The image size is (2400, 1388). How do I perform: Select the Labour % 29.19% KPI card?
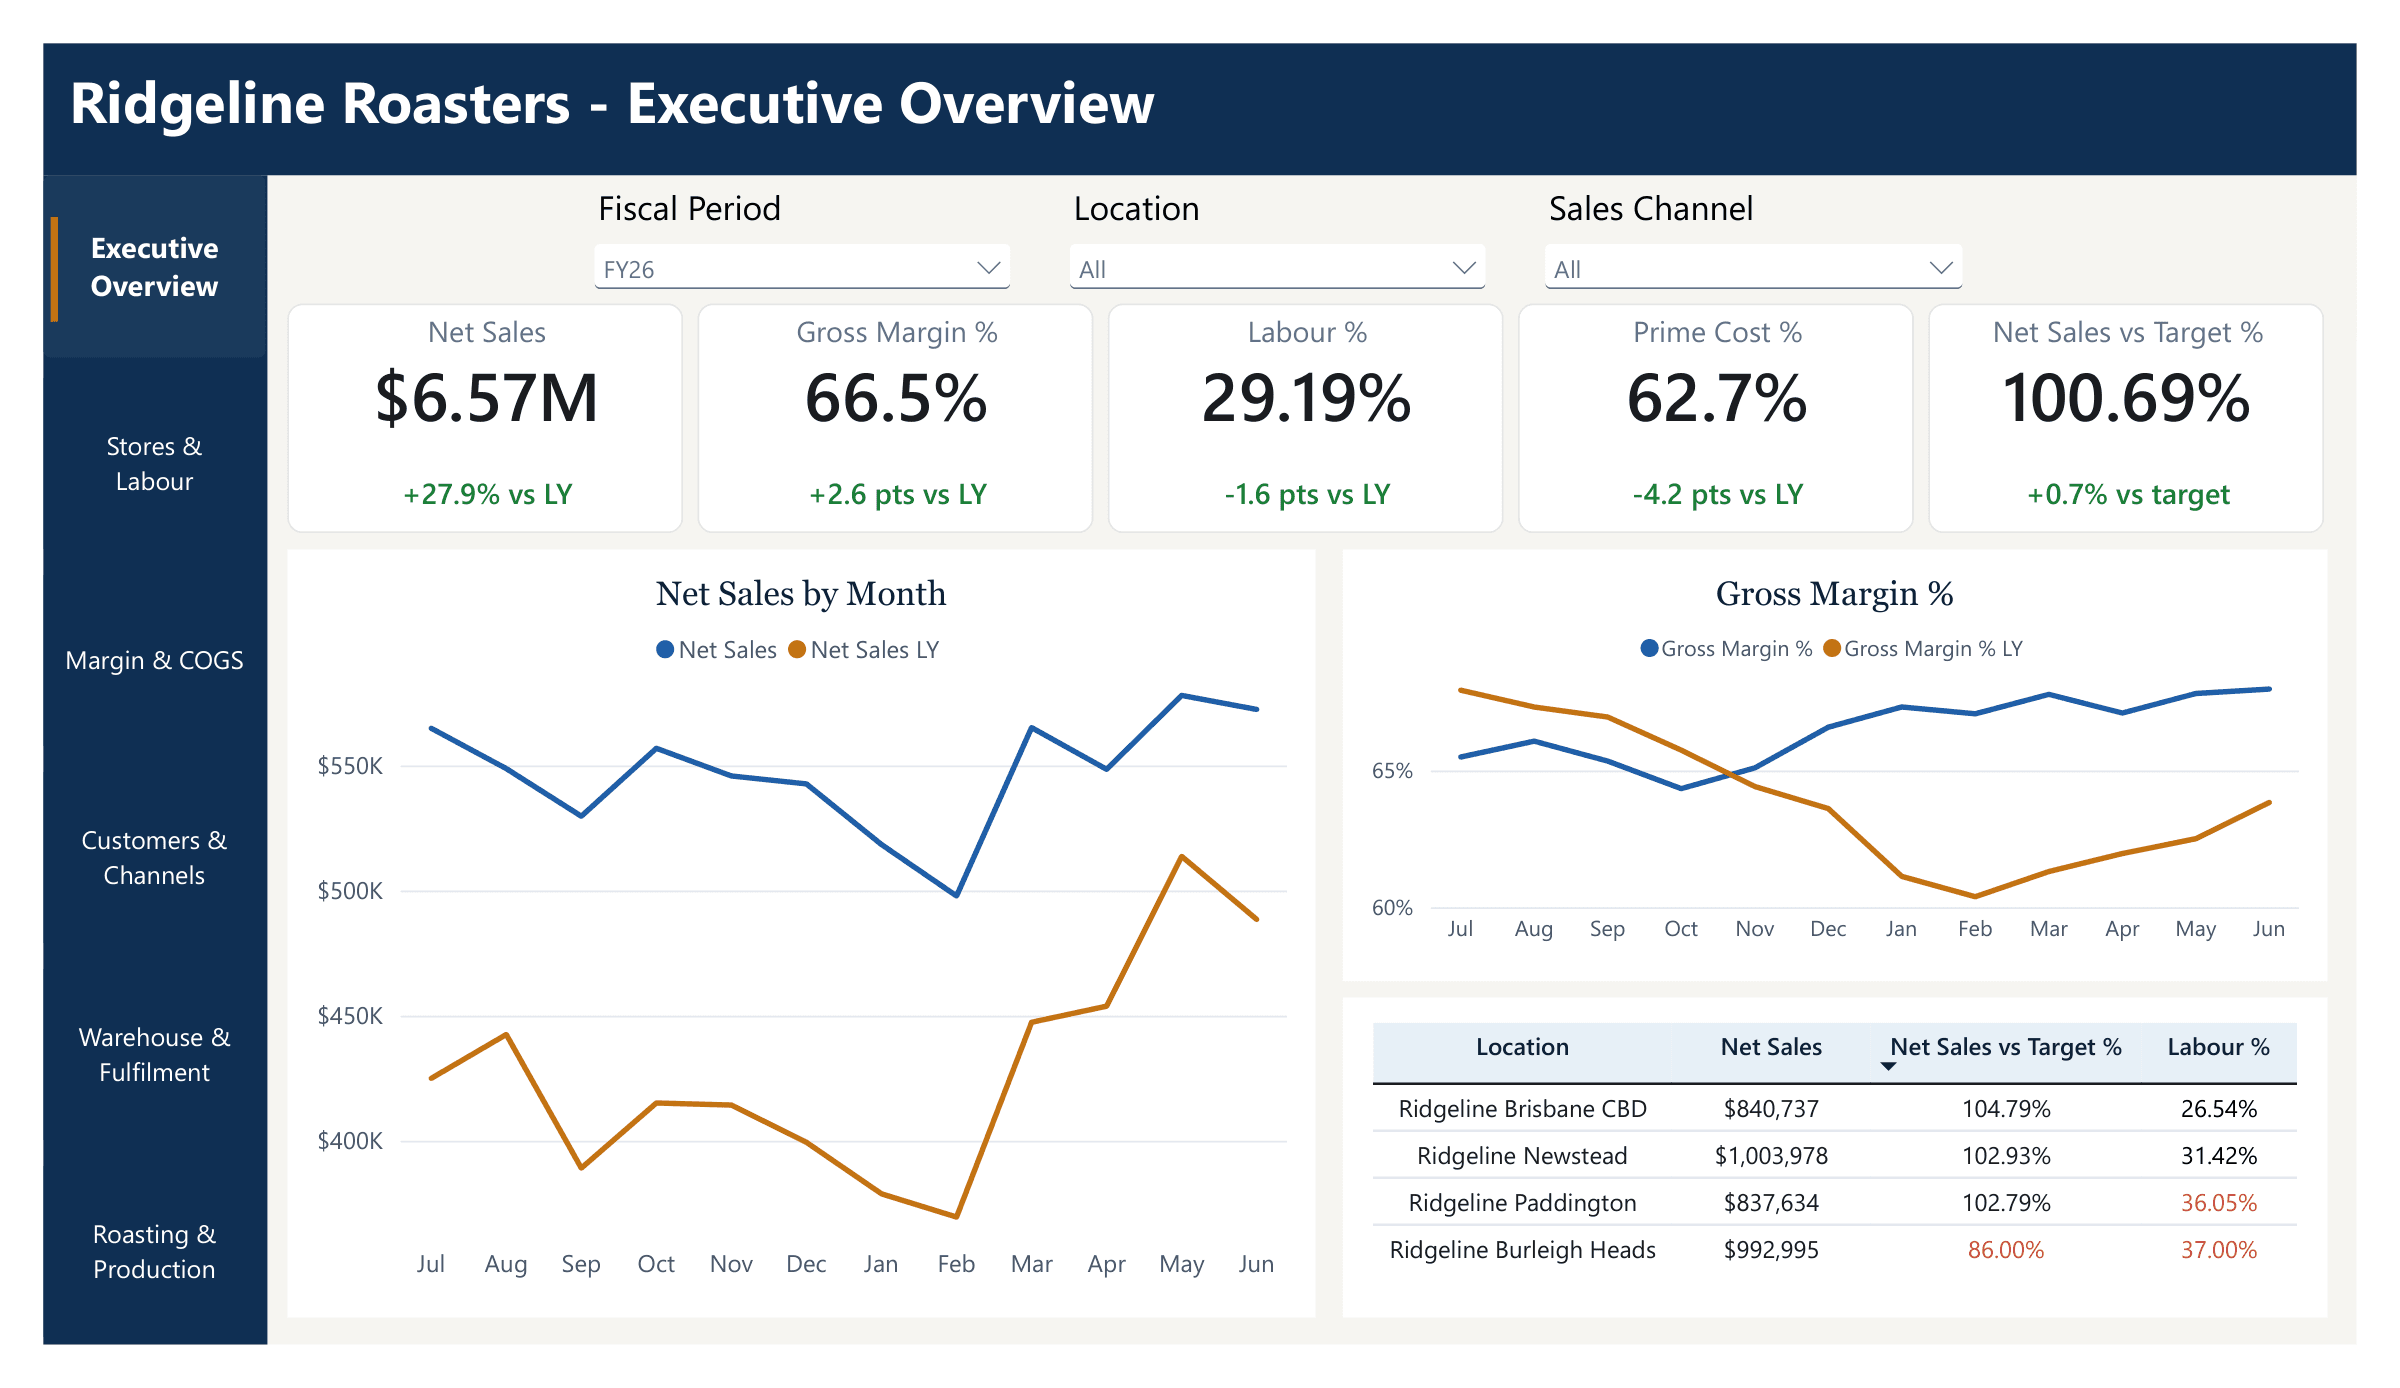tap(1306, 418)
